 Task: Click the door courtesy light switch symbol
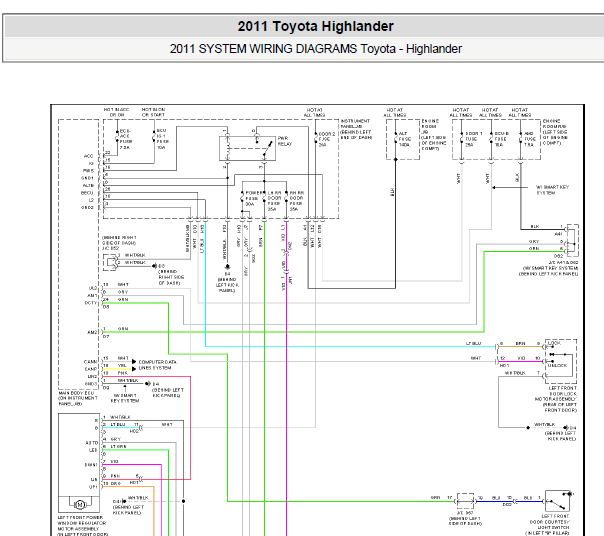558,501
